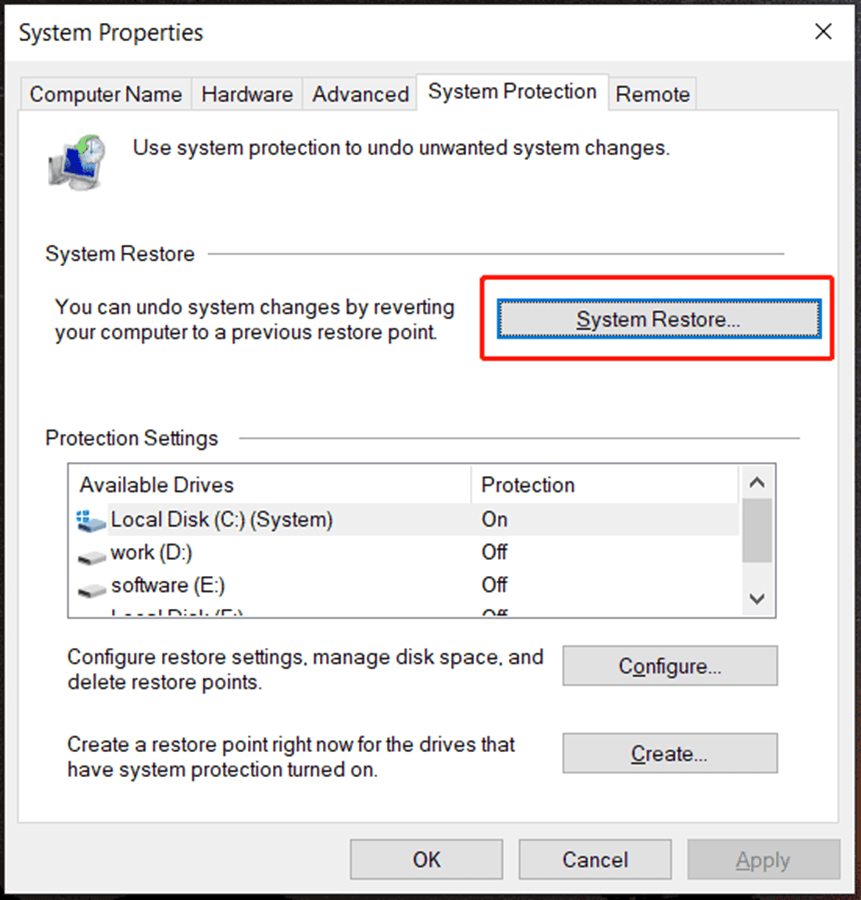The image size is (861, 900).
Task: Select the Local Disk (C:) drive icon
Action: click(91, 520)
